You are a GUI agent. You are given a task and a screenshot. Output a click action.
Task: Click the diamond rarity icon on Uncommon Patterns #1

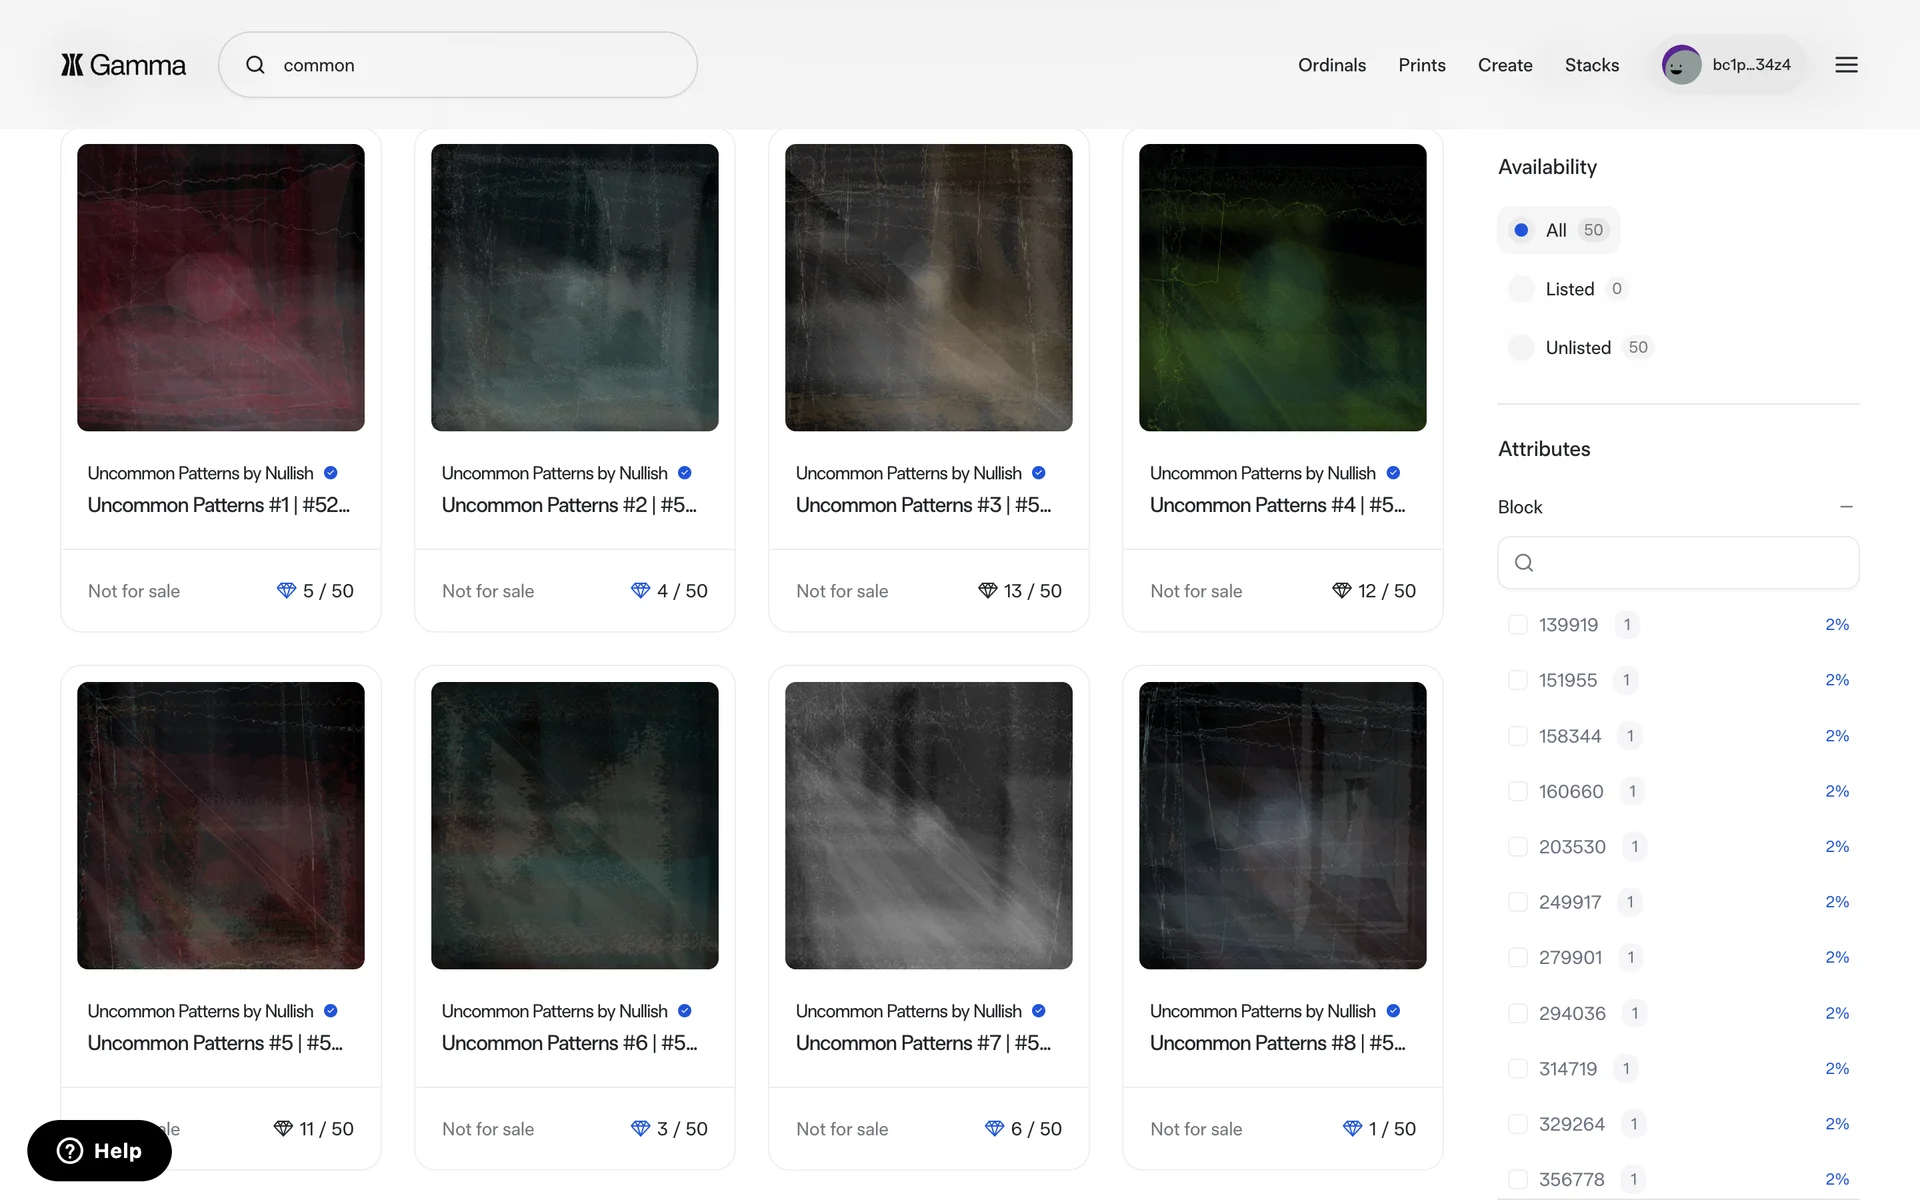[x=286, y=591]
